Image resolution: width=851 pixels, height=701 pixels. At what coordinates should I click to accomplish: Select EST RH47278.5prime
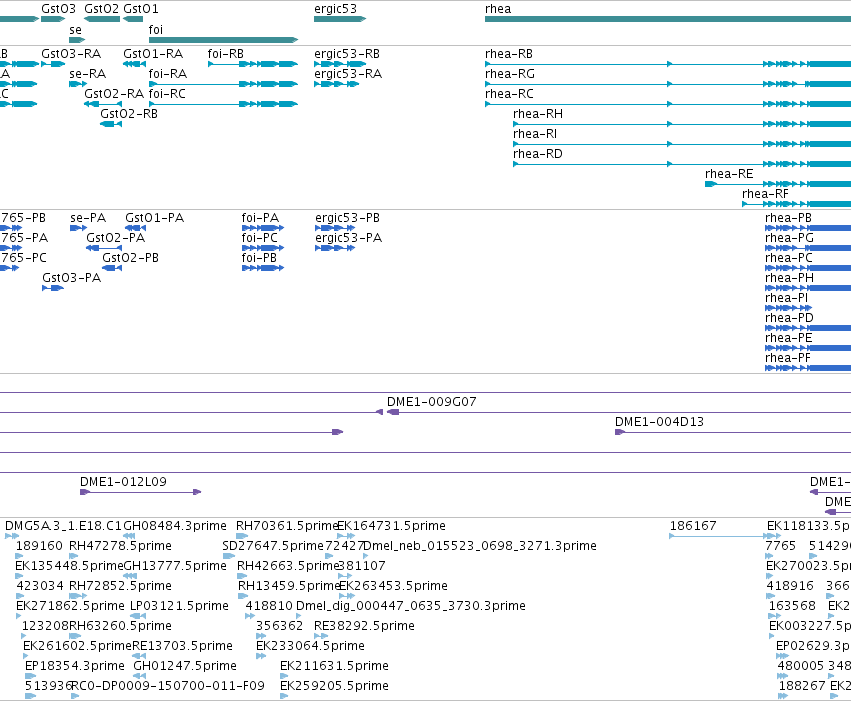click(x=120, y=546)
